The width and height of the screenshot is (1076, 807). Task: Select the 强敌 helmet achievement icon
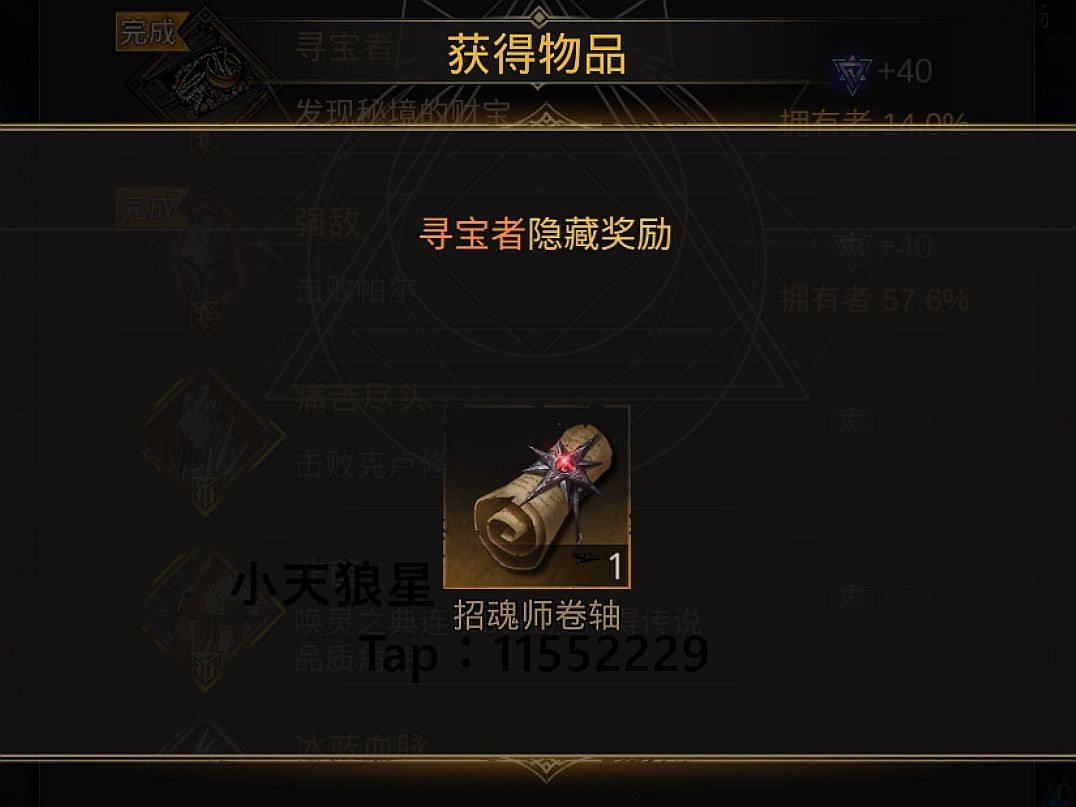[204, 264]
